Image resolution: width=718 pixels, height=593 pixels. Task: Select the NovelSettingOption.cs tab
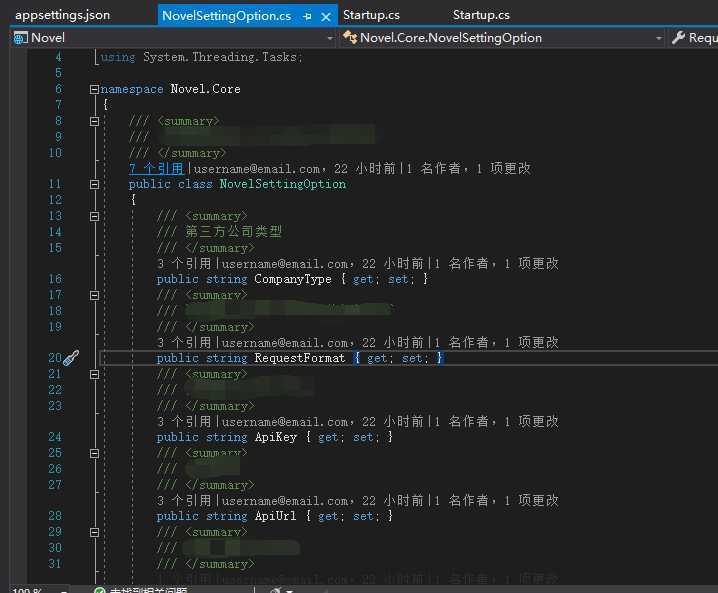click(x=227, y=16)
